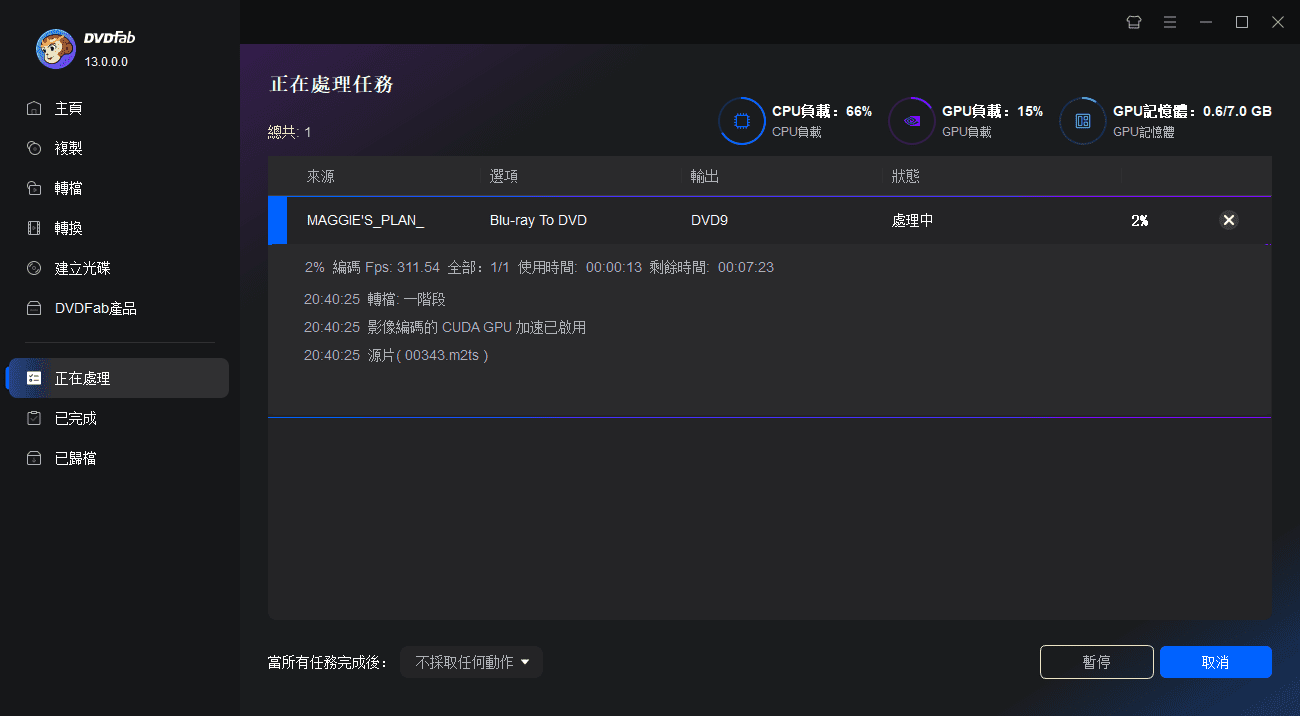Click the creator icon beside 建立光碟
This screenshot has width=1300, height=716.
34,268
